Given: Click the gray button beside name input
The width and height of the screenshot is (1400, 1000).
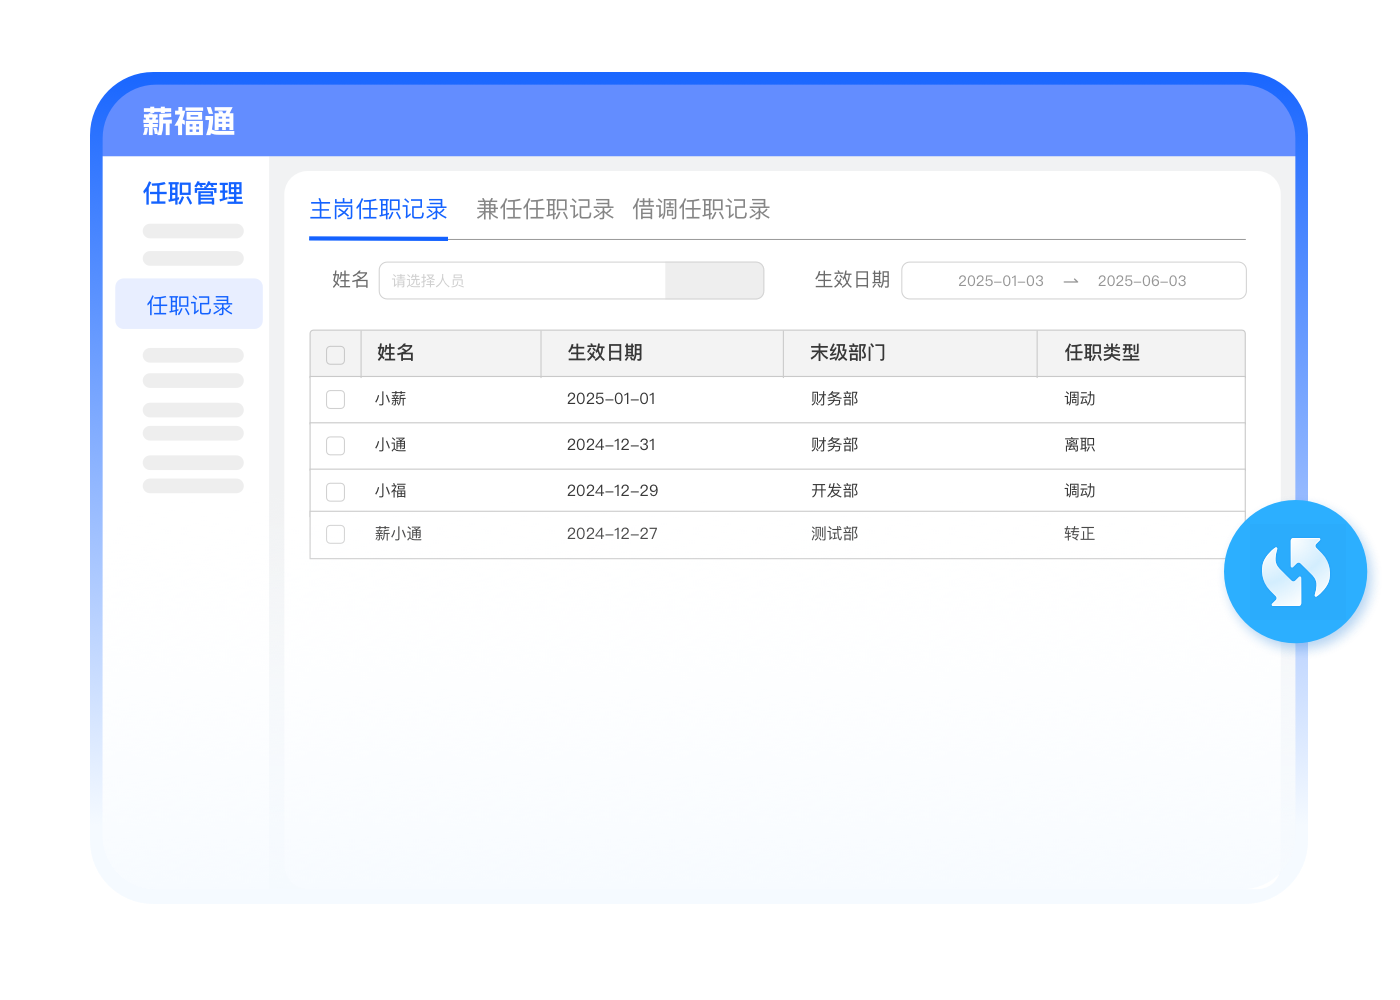Looking at the screenshot, I should 714,281.
